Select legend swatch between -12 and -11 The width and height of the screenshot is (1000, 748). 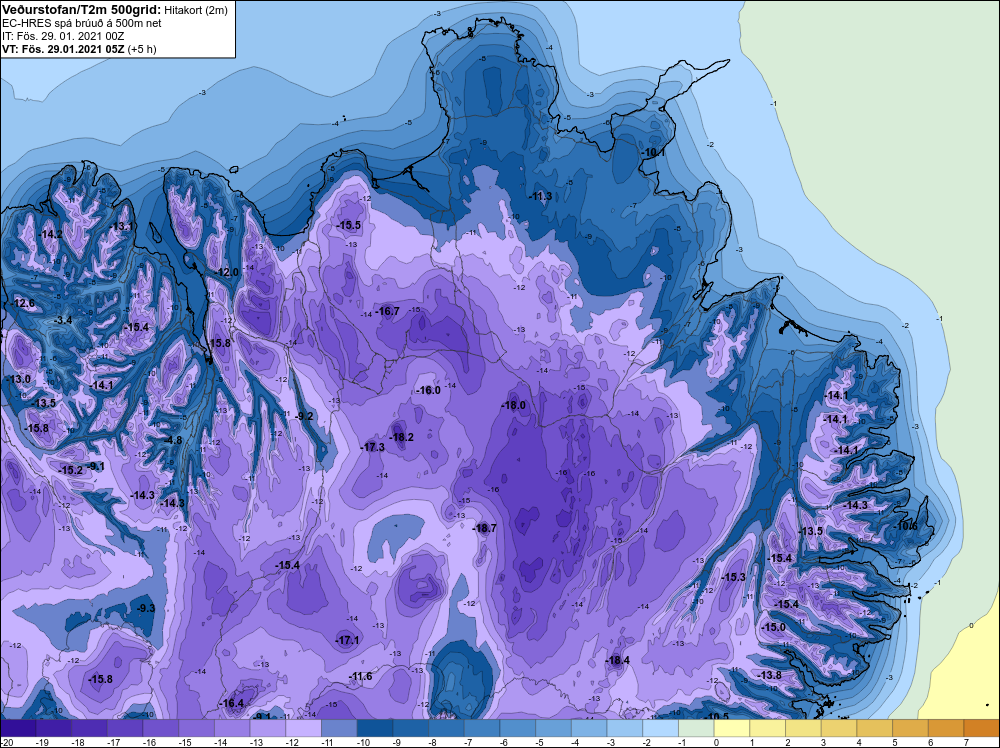click(304, 728)
